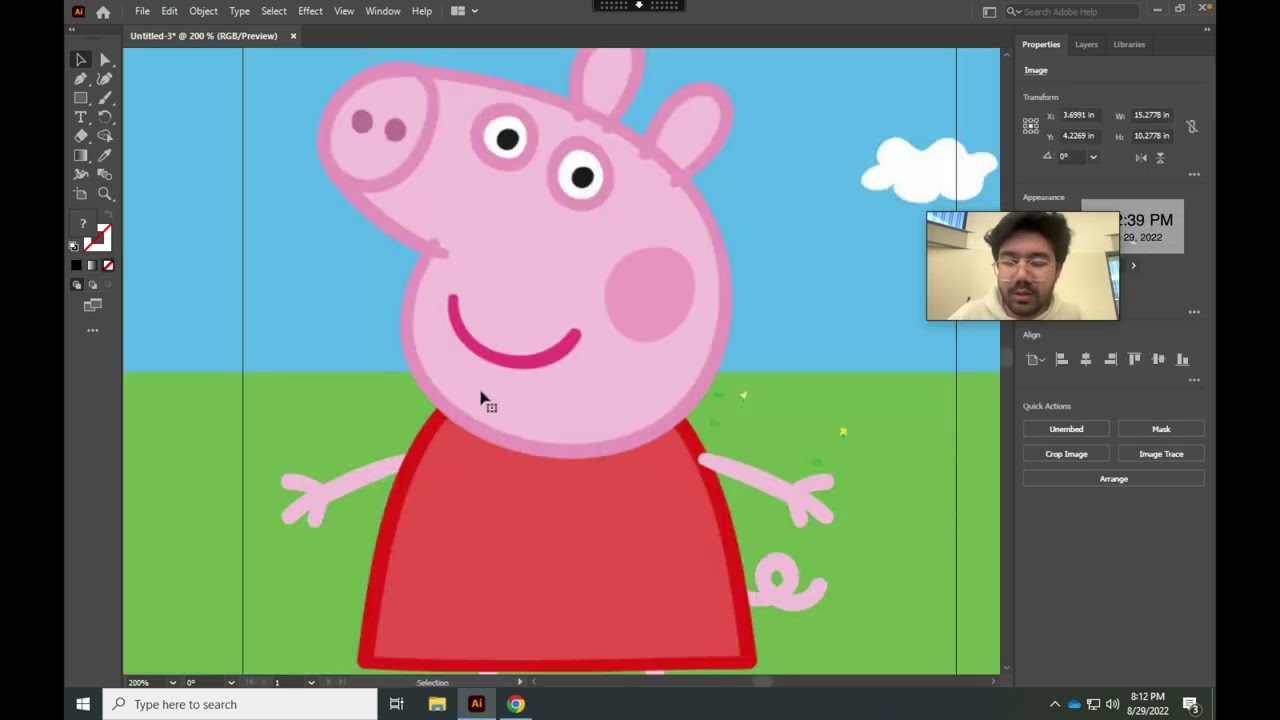Open the Window menu
Viewport: 1280px width, 720px height.
(x=383, y=11)
